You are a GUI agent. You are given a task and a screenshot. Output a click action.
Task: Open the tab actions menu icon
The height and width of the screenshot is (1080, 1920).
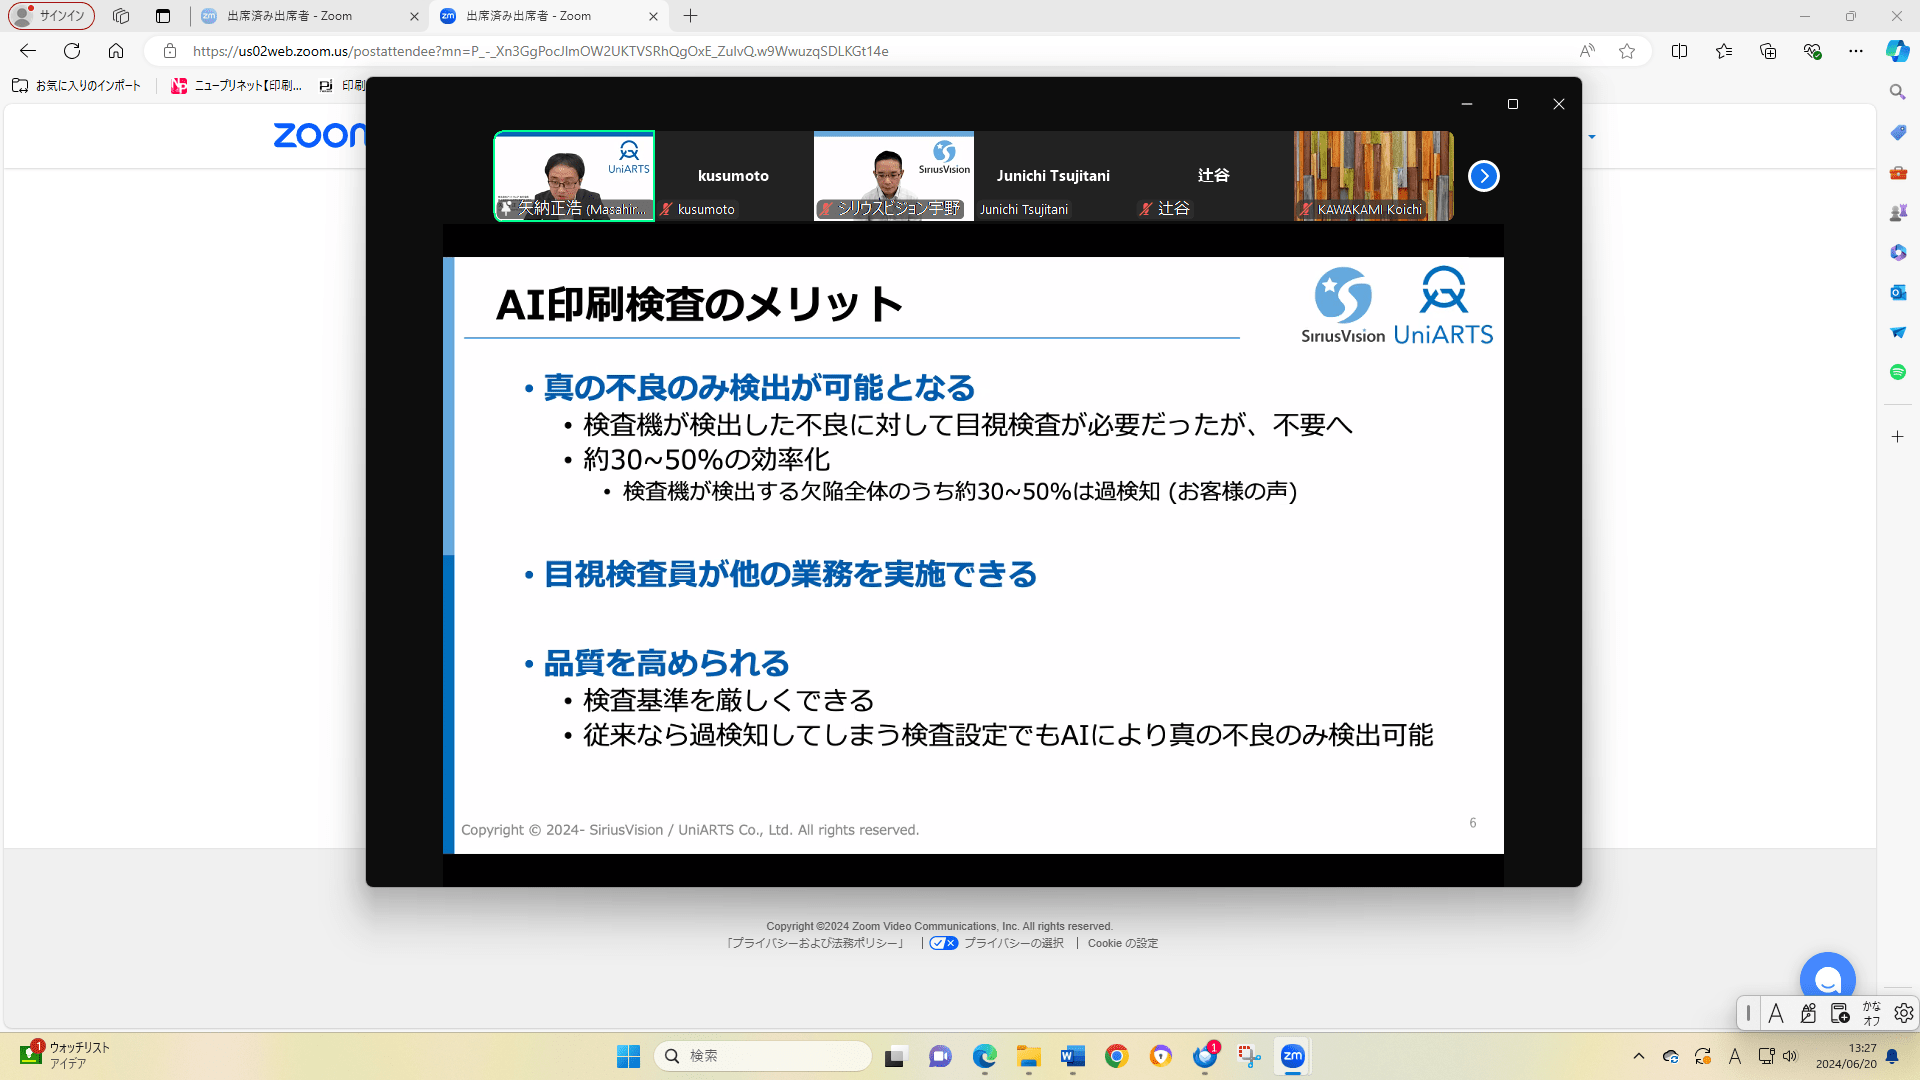[163, 16]
